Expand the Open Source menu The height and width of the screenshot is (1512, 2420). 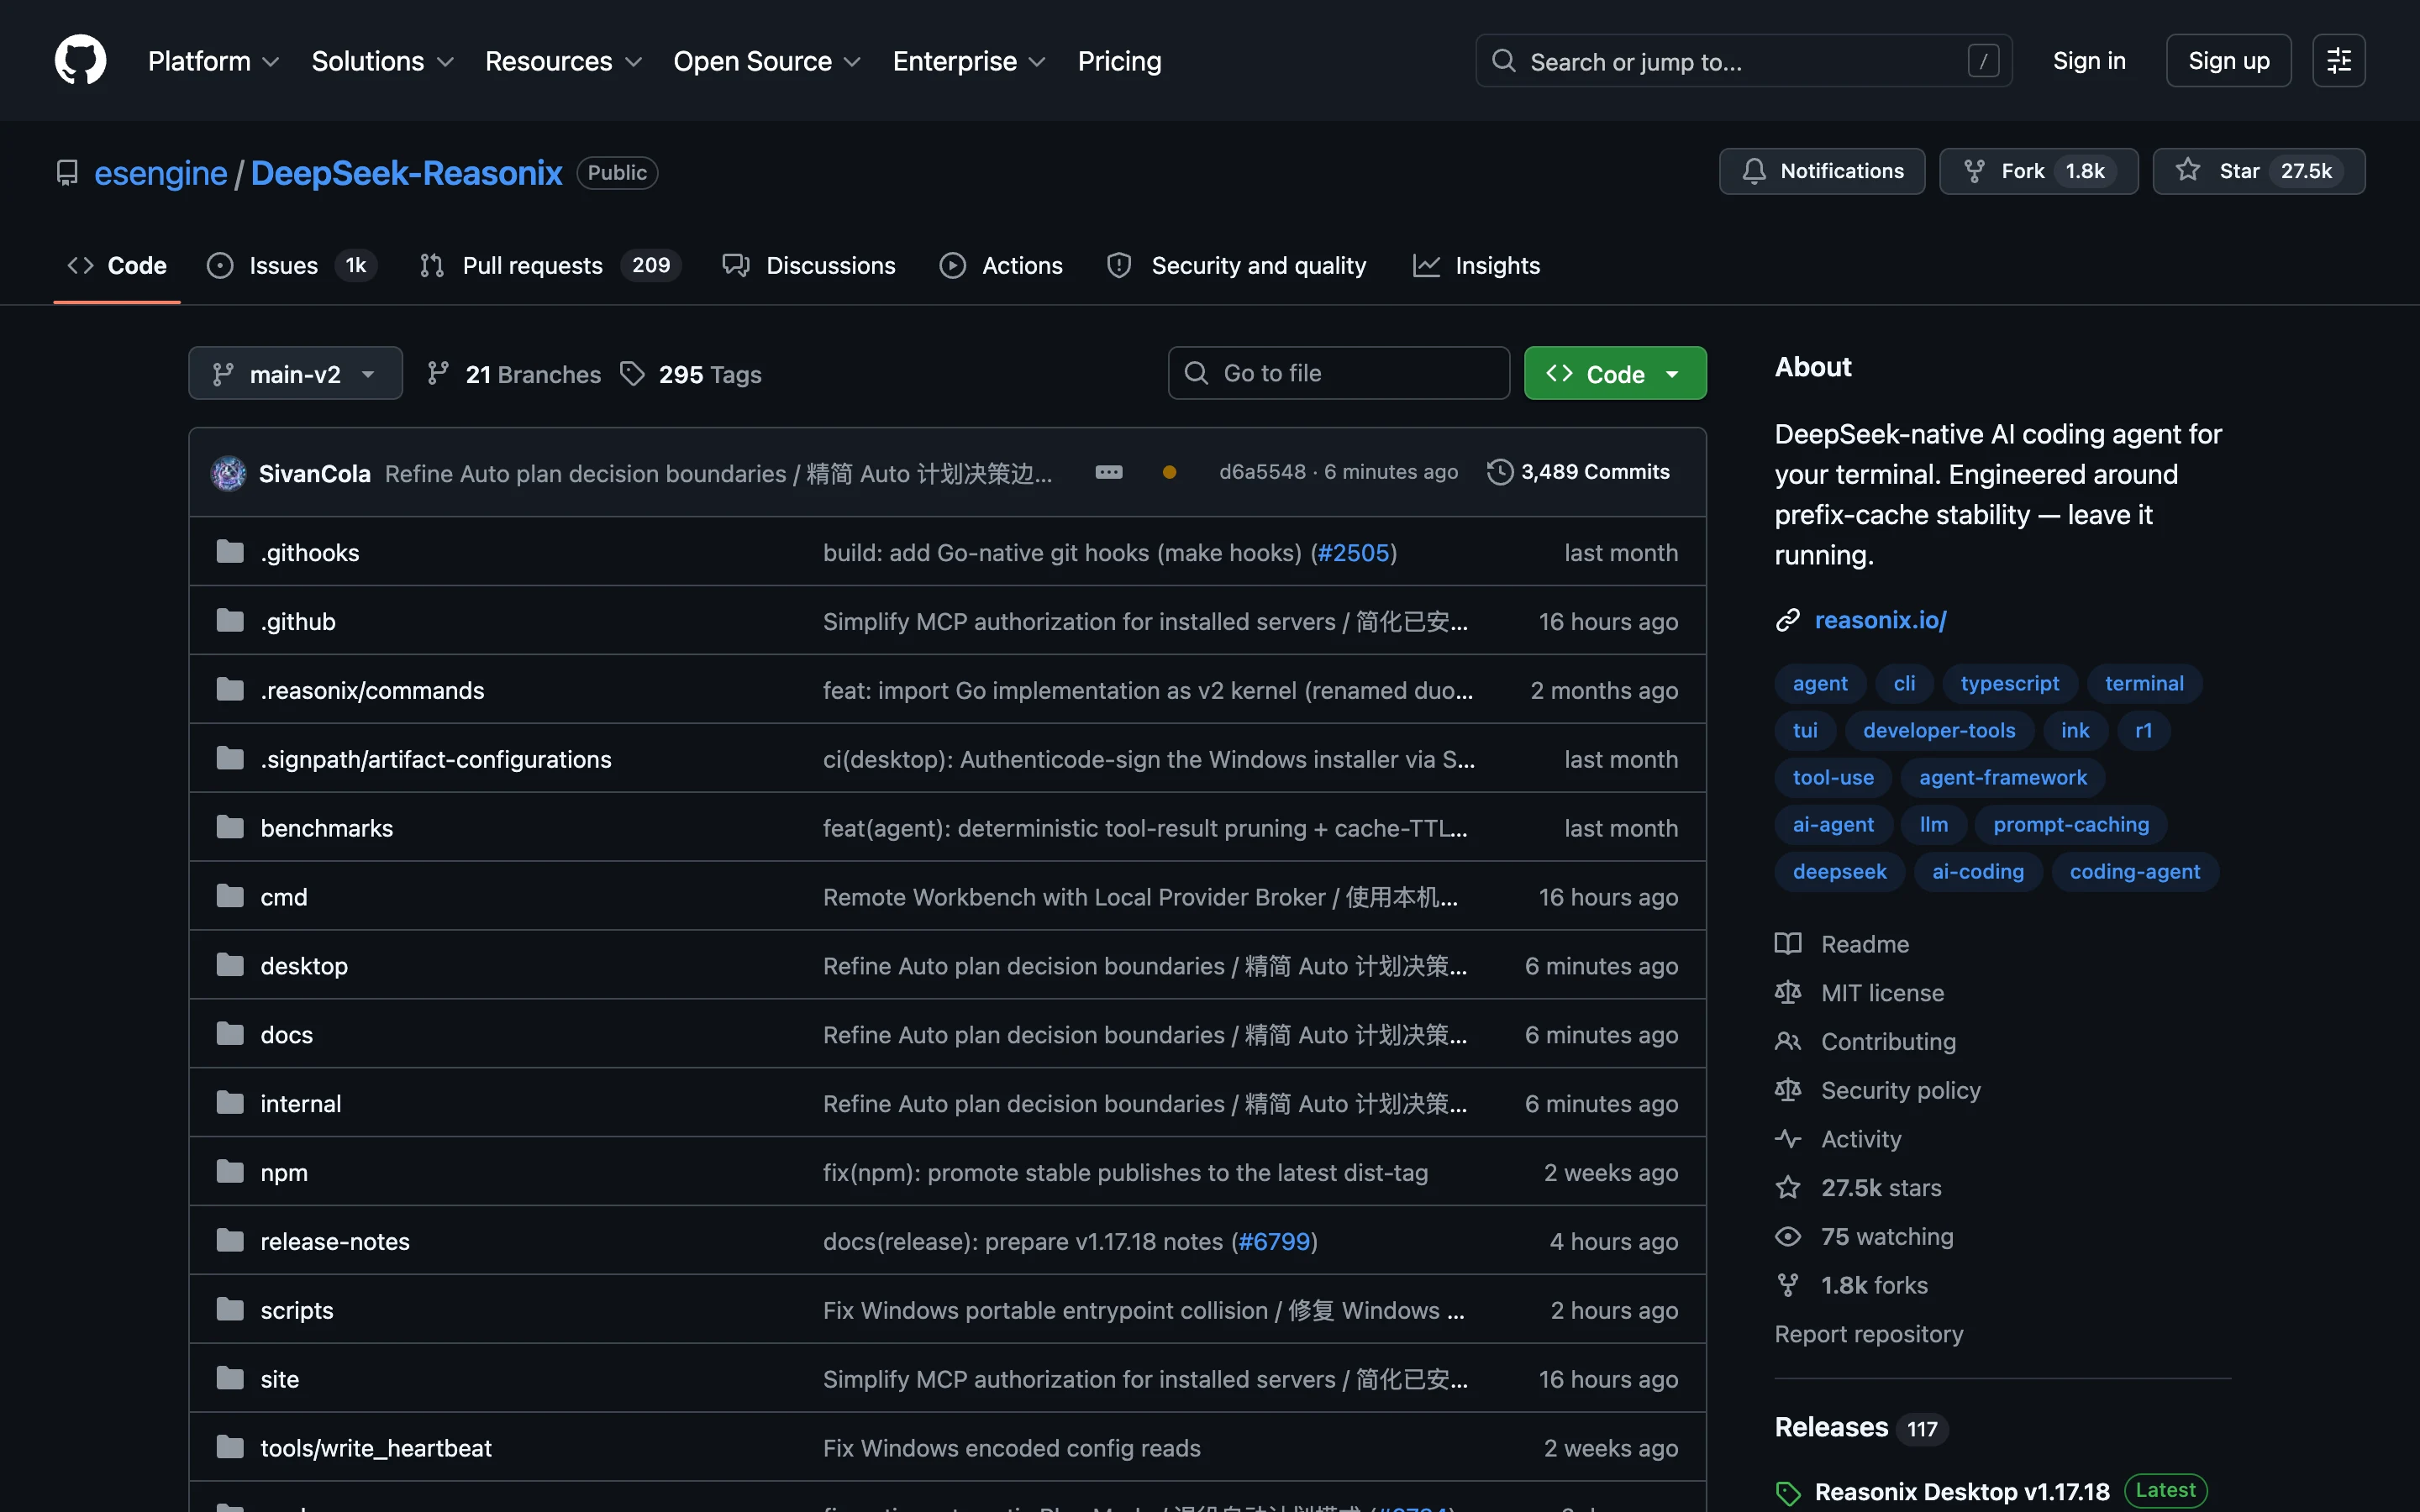[767, 61]
